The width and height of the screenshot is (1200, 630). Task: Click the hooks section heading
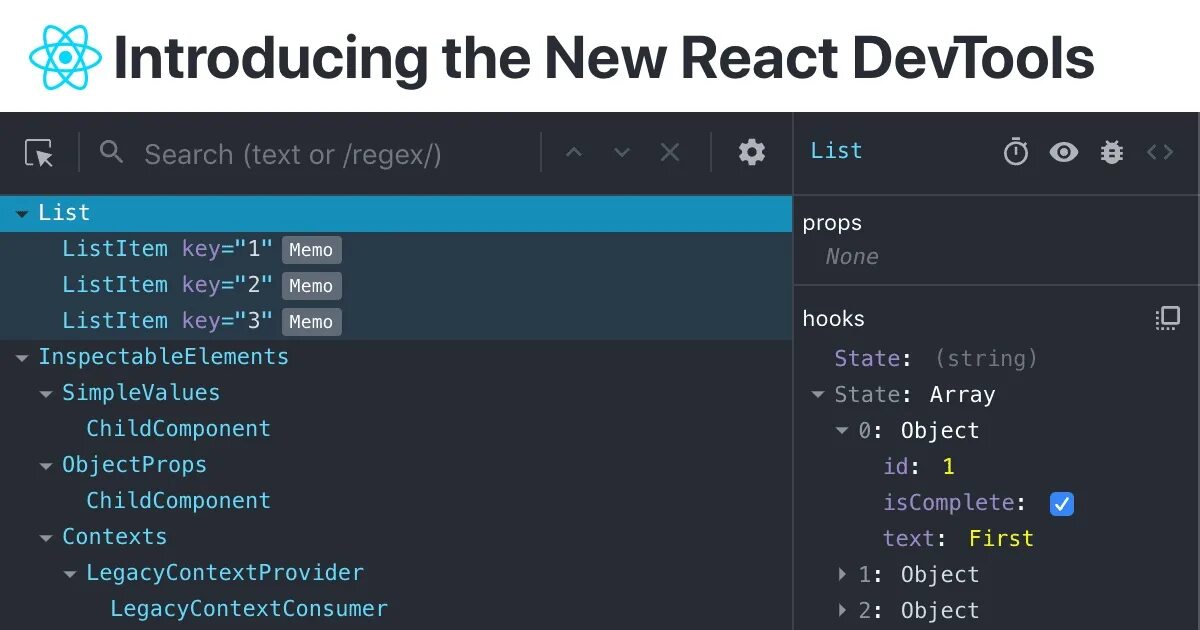point(833,319)
